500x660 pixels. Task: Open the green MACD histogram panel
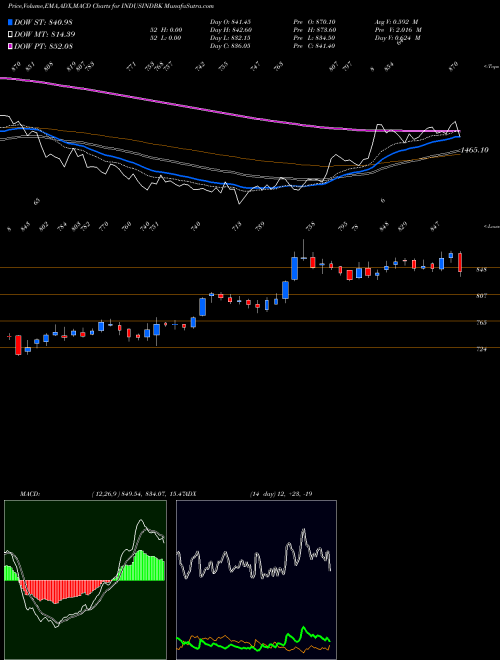click(x=85, y=580)
